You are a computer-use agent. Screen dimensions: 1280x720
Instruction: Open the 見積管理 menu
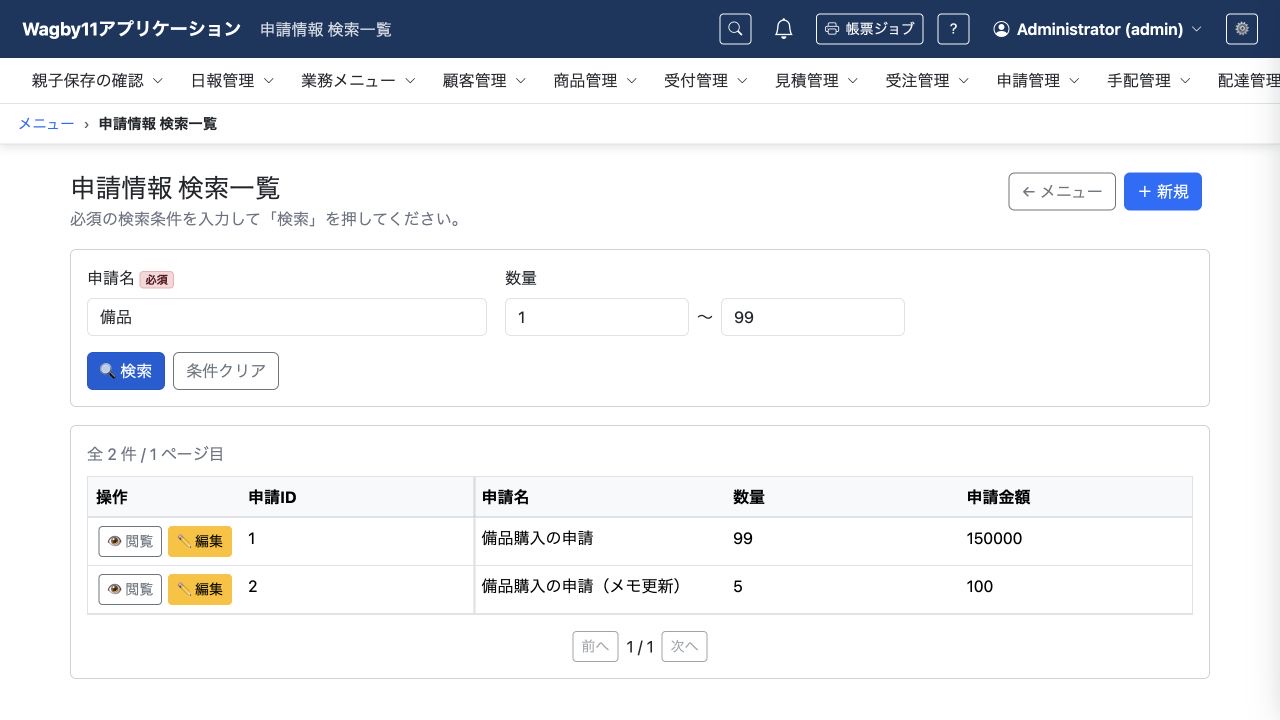point(817,81)
